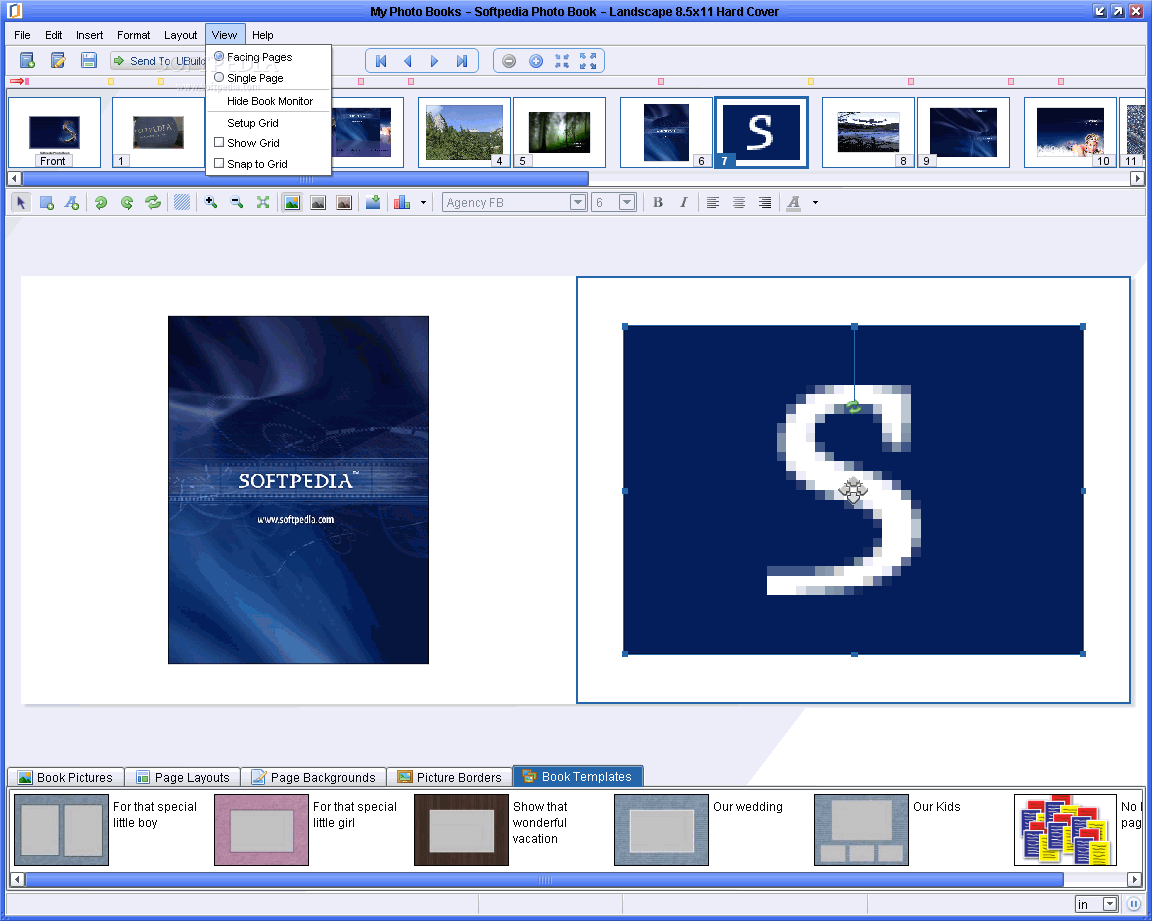
Task: Go to the previous page
Action: click(x=408, y=61)
